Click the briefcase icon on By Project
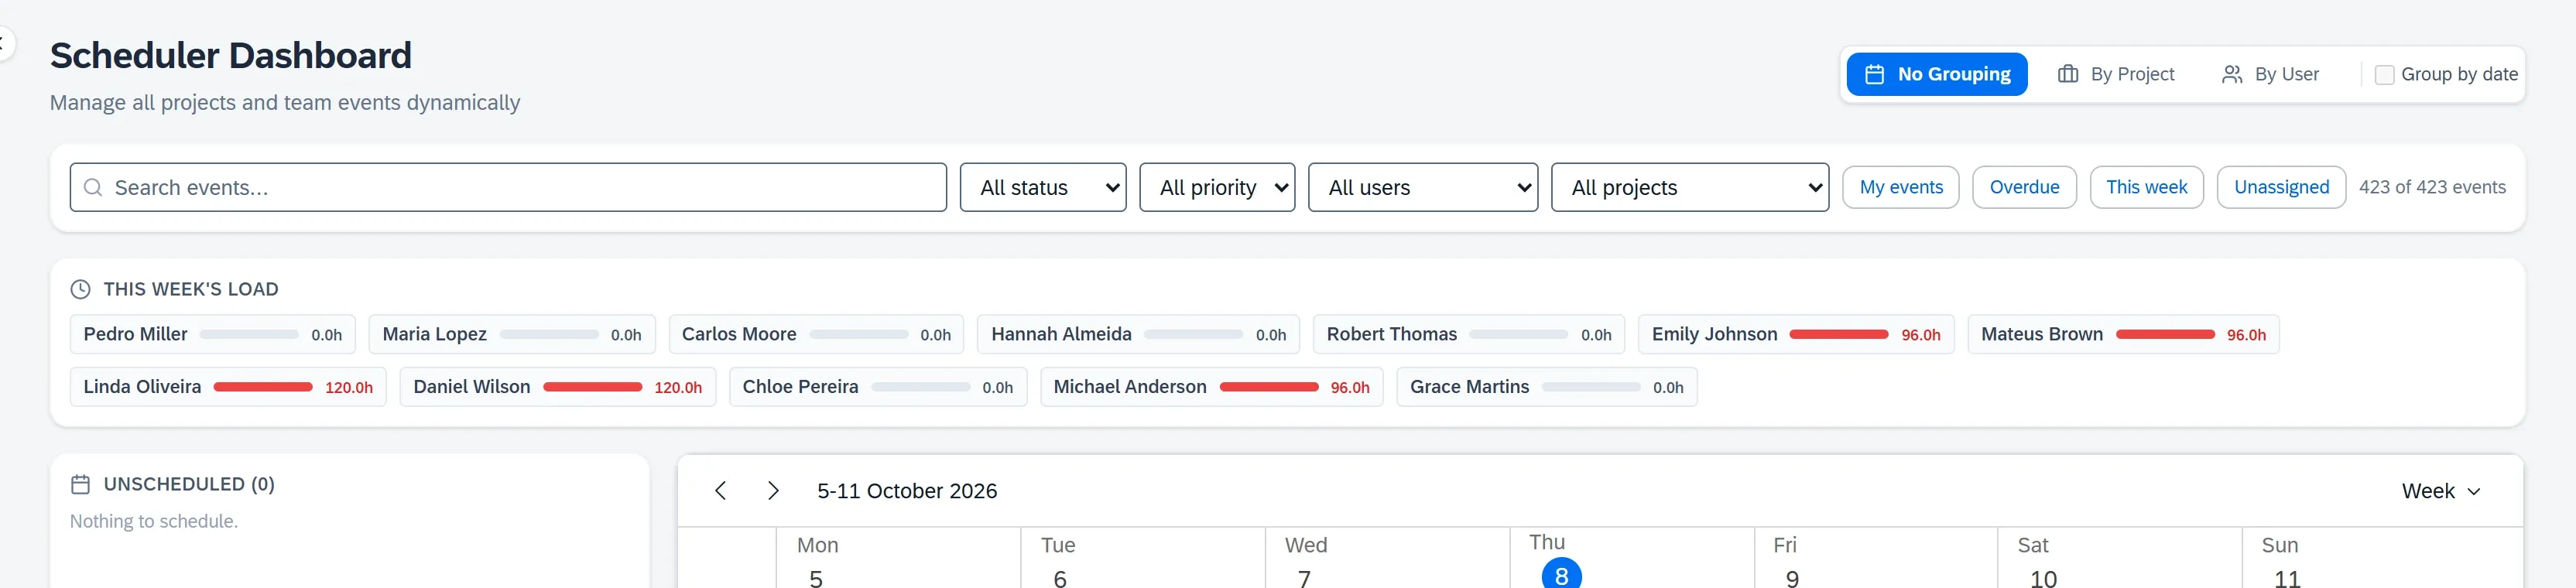The image size is (2576, 588). tap(2068, 75)
